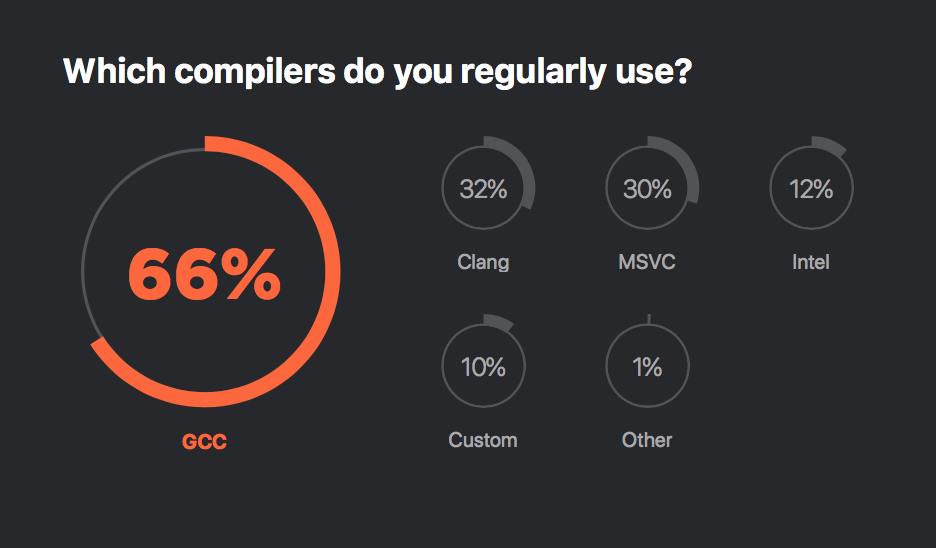936x548 pixels.
Task: Select the Clang 32% circle chart
Action: [x=488, y=183]
